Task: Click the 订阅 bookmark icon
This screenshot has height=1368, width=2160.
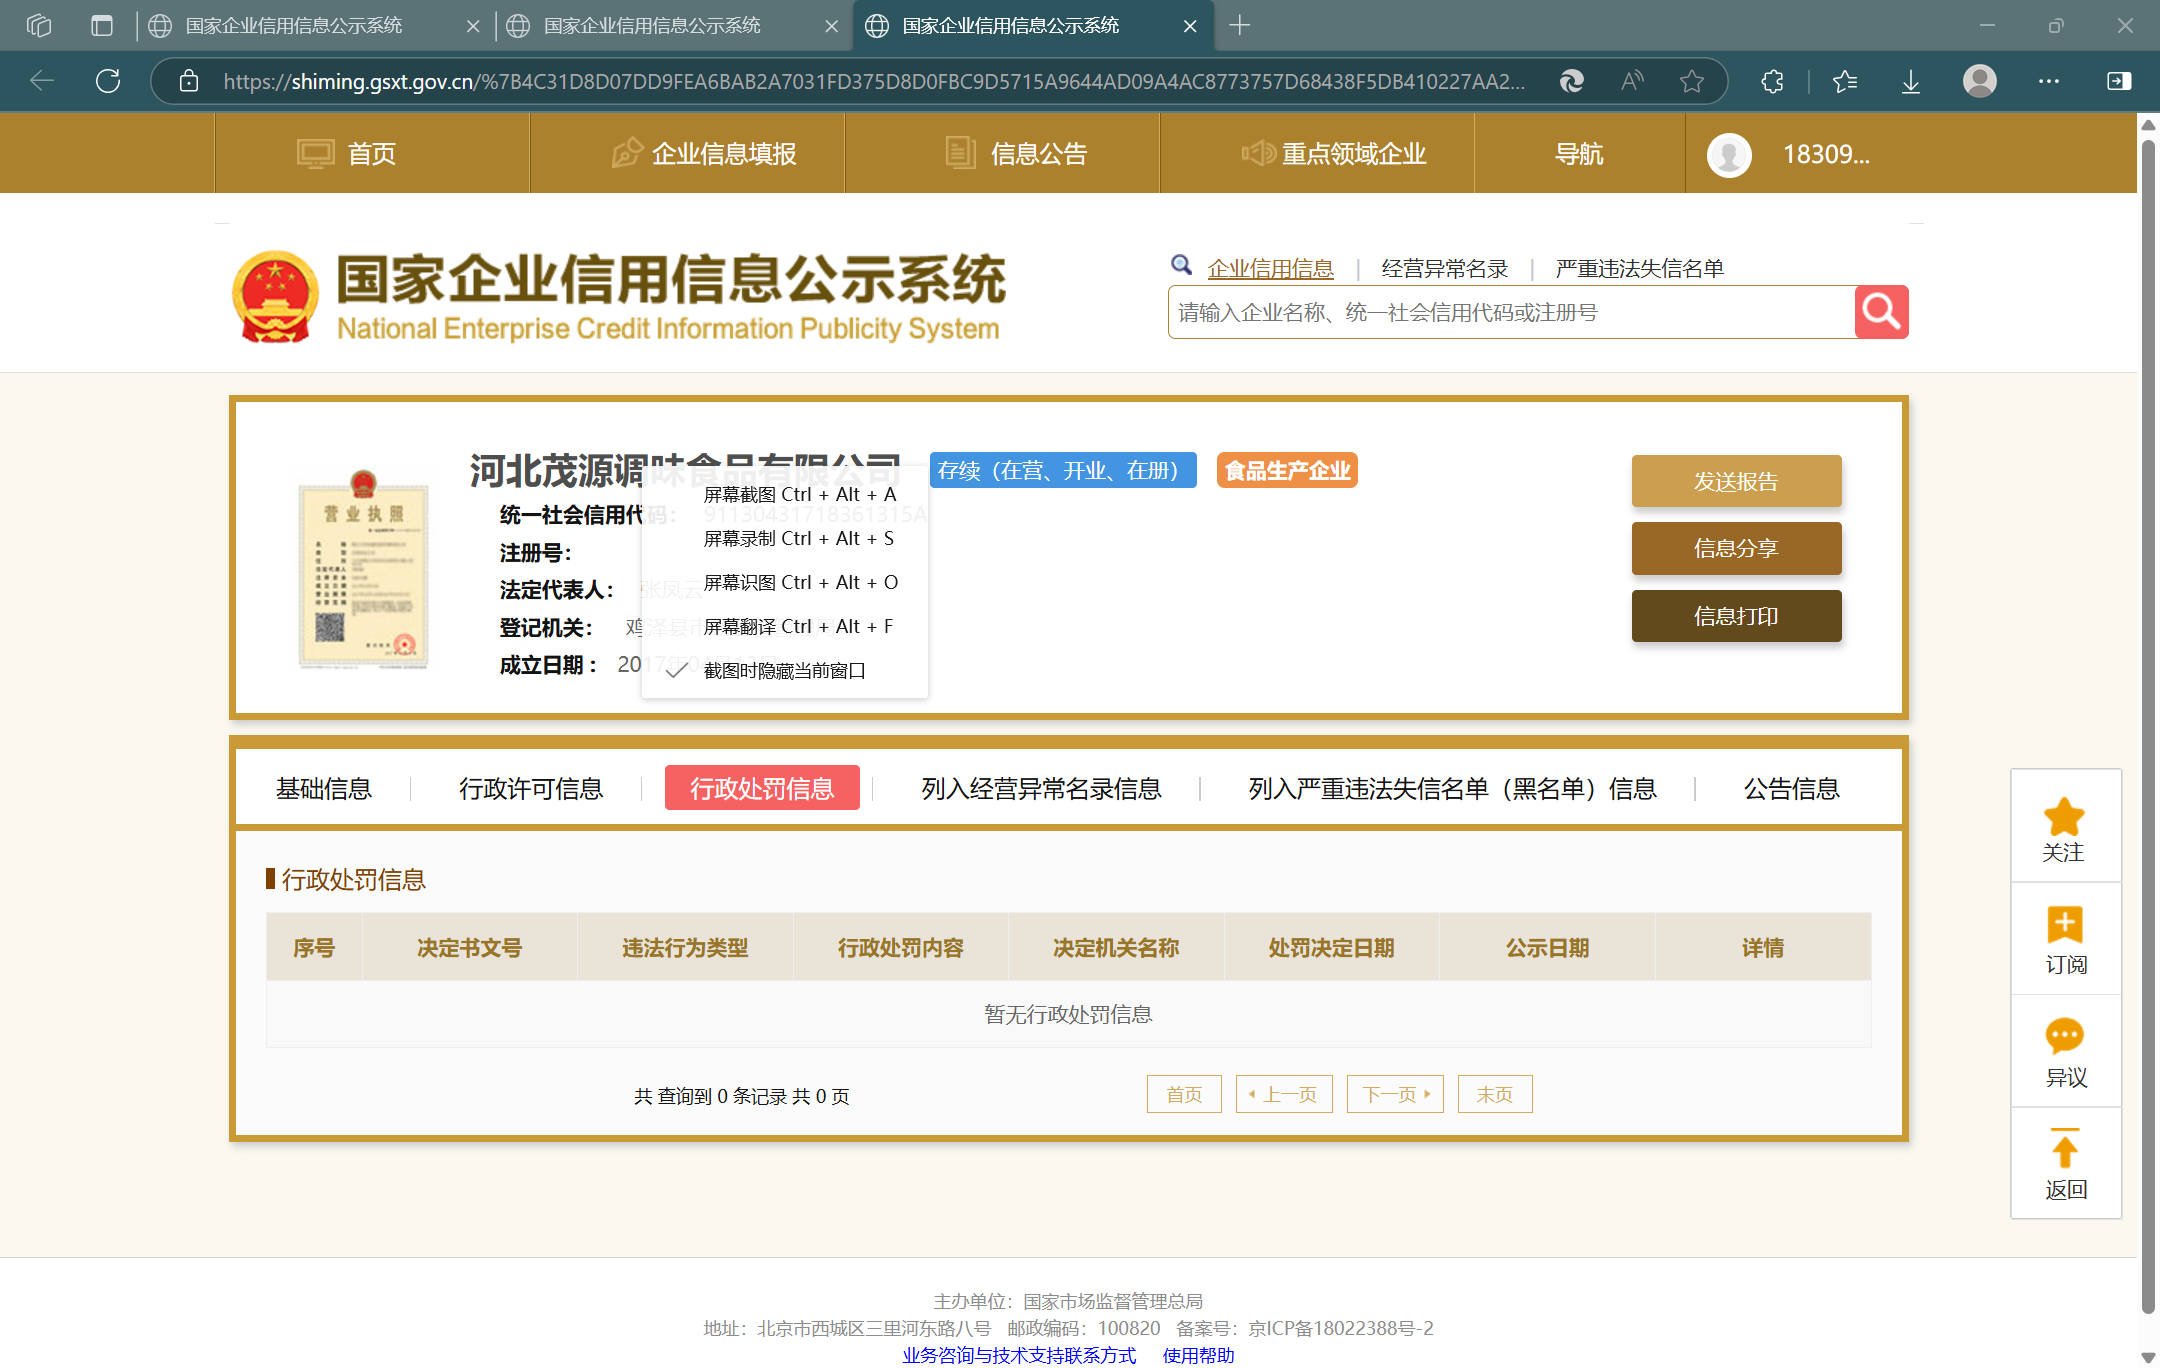Action: point(2064,924)
